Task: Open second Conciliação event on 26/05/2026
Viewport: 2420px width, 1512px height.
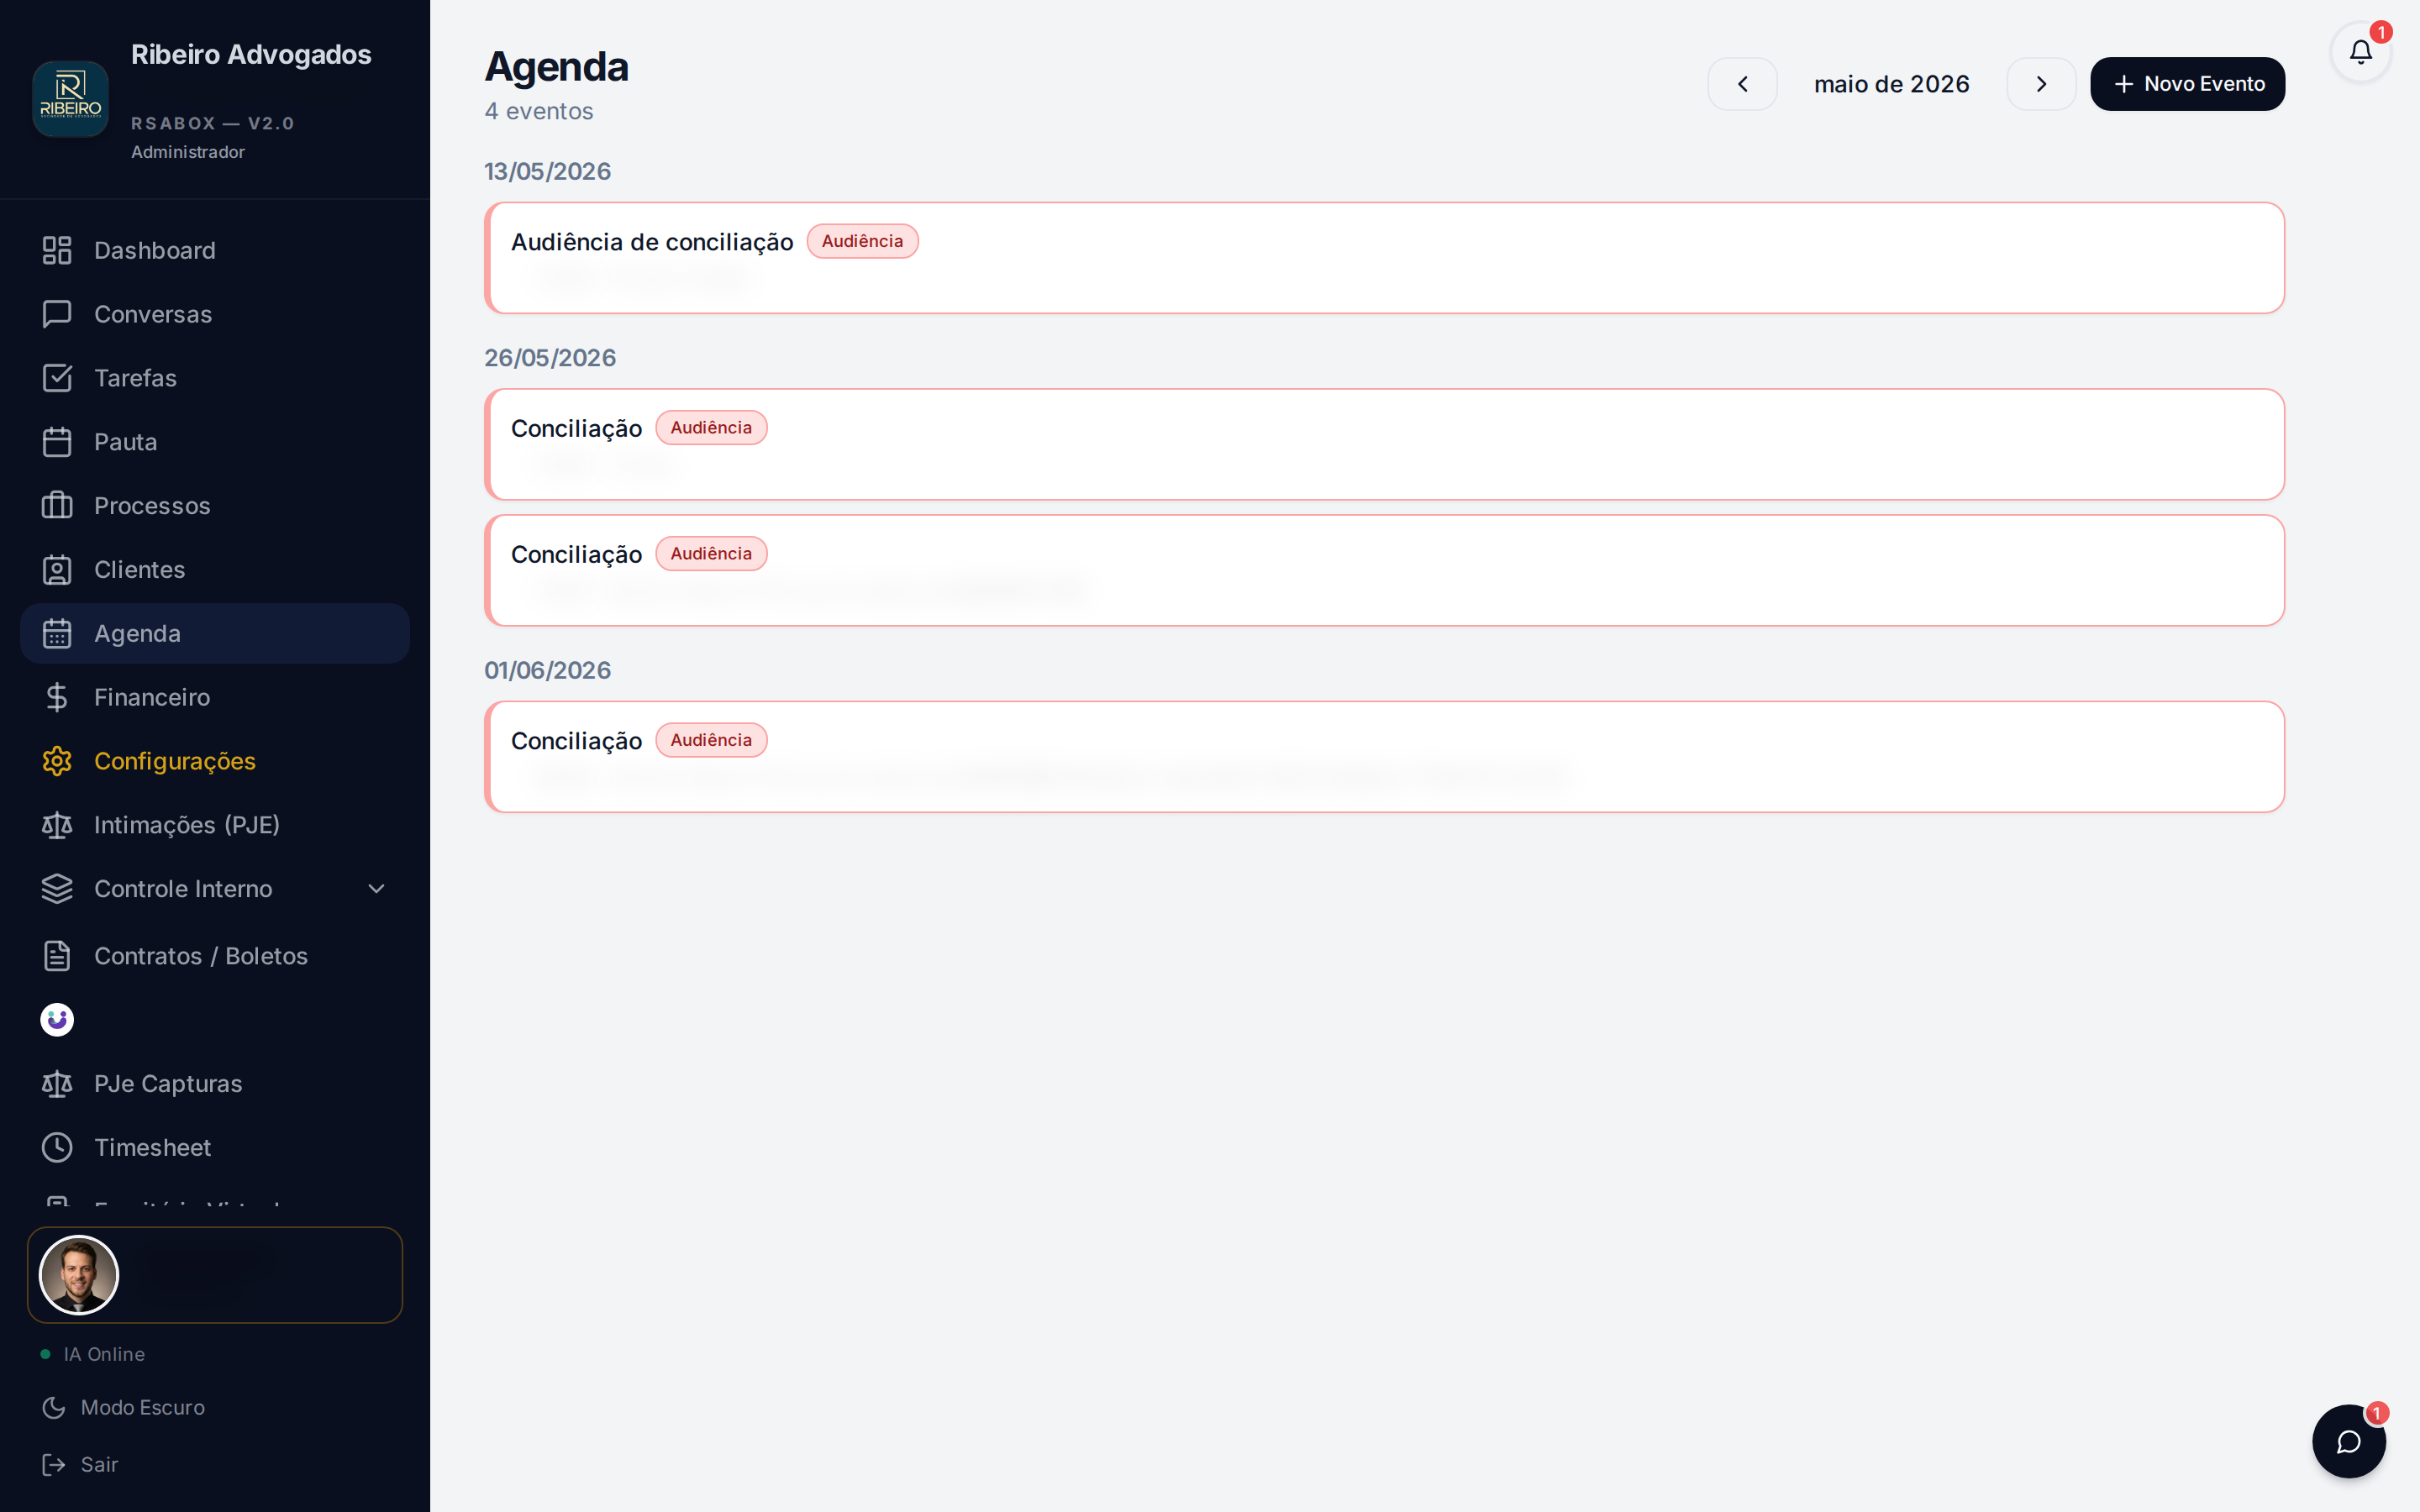Action: (x=1384, y=570)
